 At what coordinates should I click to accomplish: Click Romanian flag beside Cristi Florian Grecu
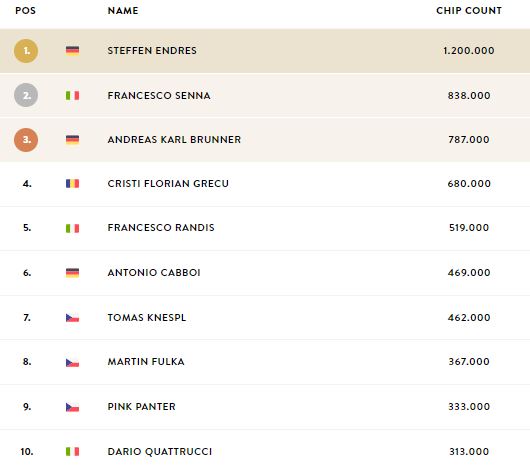(72, 184)
